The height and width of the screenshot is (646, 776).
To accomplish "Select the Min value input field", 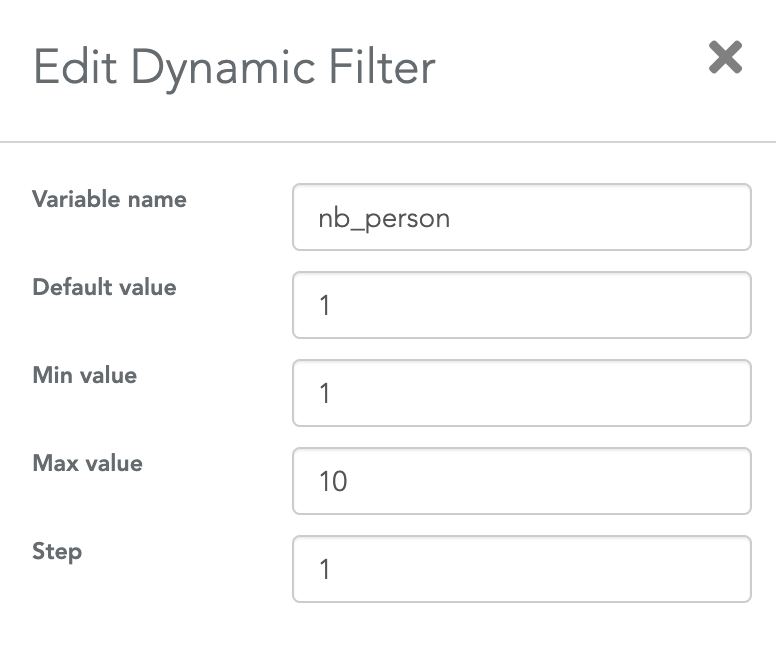I will pyautogui.click(x=522, y=393).
